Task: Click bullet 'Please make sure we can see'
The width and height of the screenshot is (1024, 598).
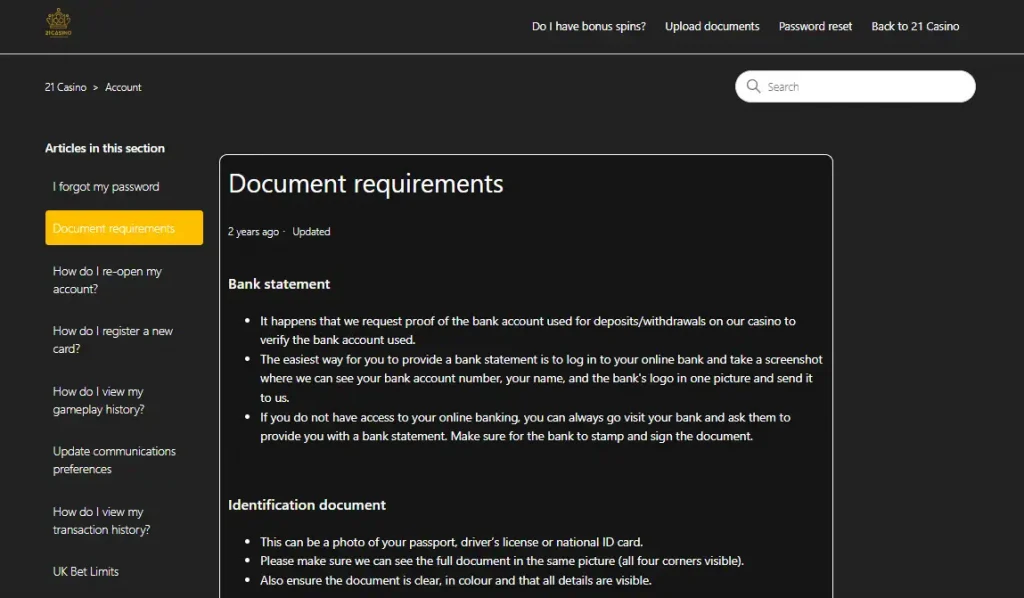Action: pos(502,561)
